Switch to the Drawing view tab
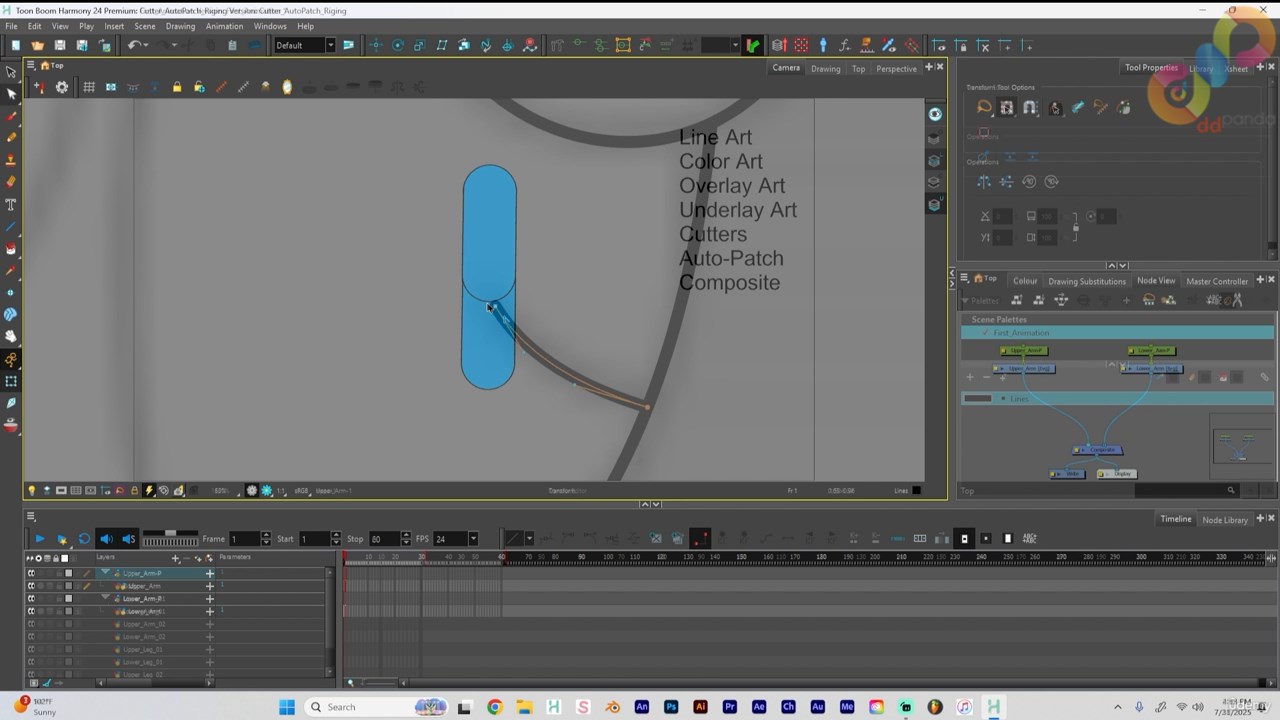This screenshot has height=720, width=1280. (x=825, y=68)
